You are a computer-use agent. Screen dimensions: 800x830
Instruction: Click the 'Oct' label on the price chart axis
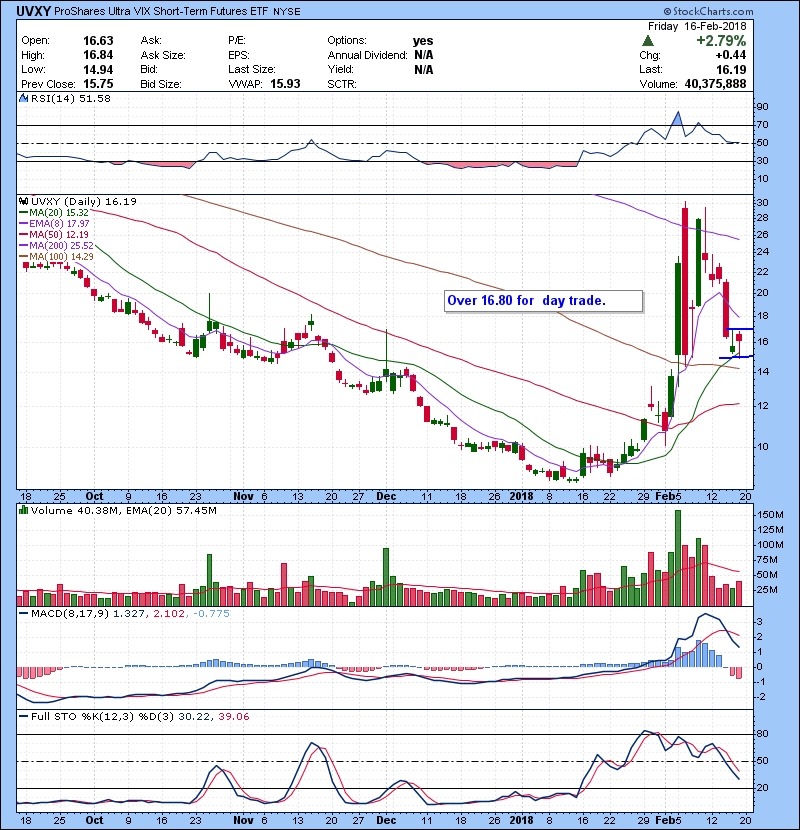pos(94,497)
